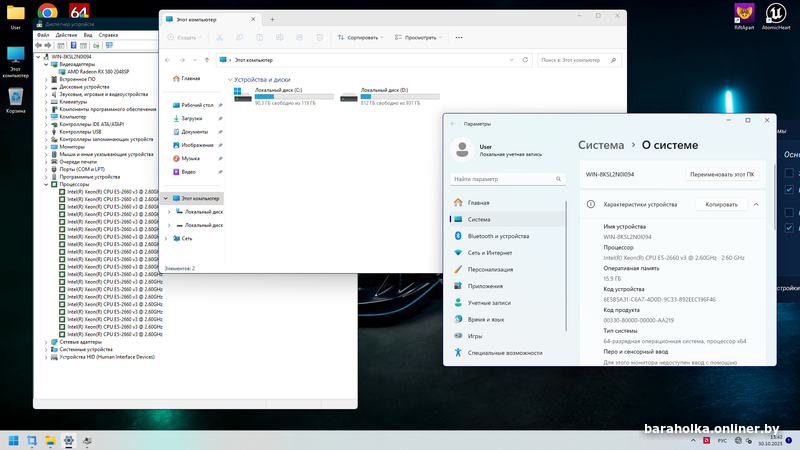Click the Windows Start button on taskbar
The image size is (800, 450).
coord(15,439)
